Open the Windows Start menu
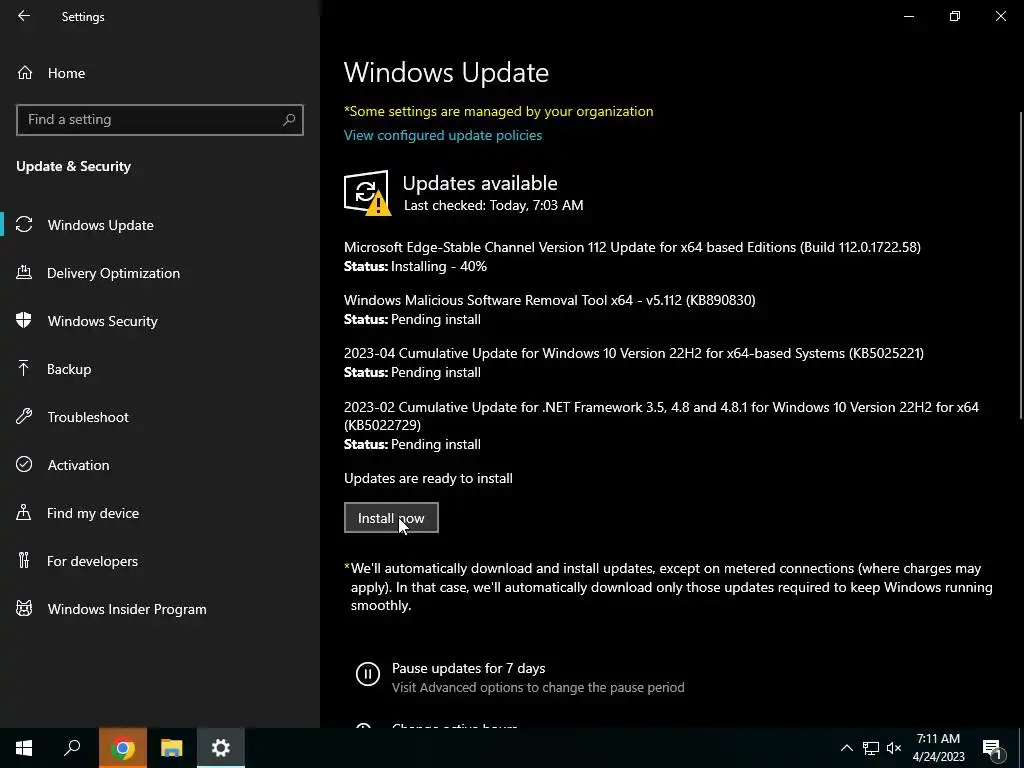Image resolution: width=1024 pixels, height=768 pixels. (24, 748)
